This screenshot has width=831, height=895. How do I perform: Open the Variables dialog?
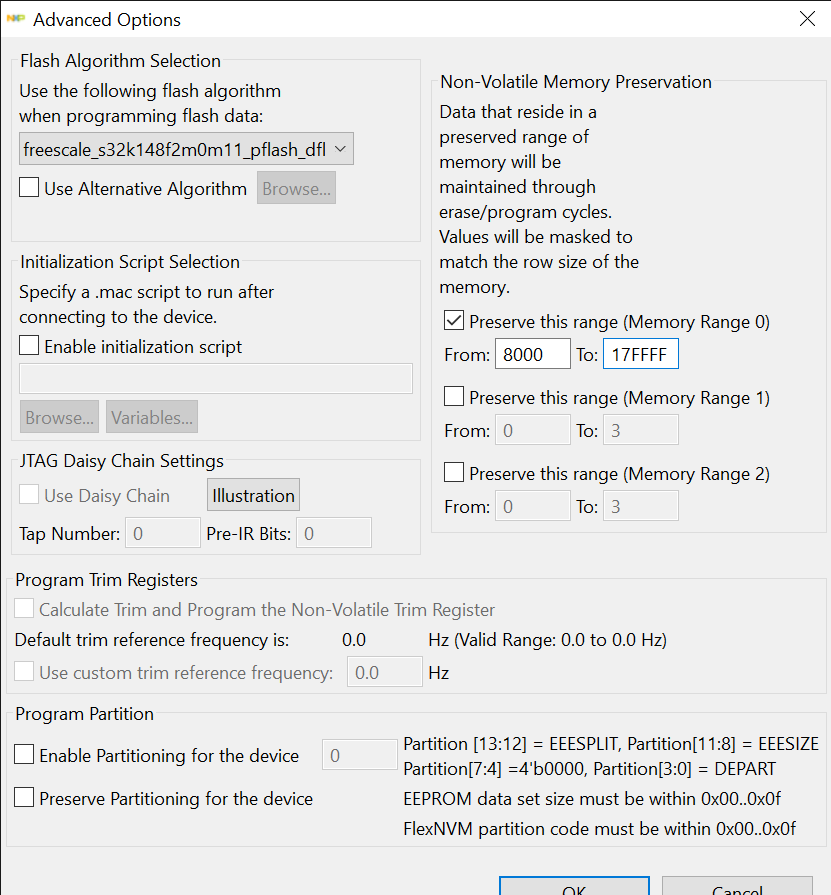pyautogui.click(x=151, y=417)
